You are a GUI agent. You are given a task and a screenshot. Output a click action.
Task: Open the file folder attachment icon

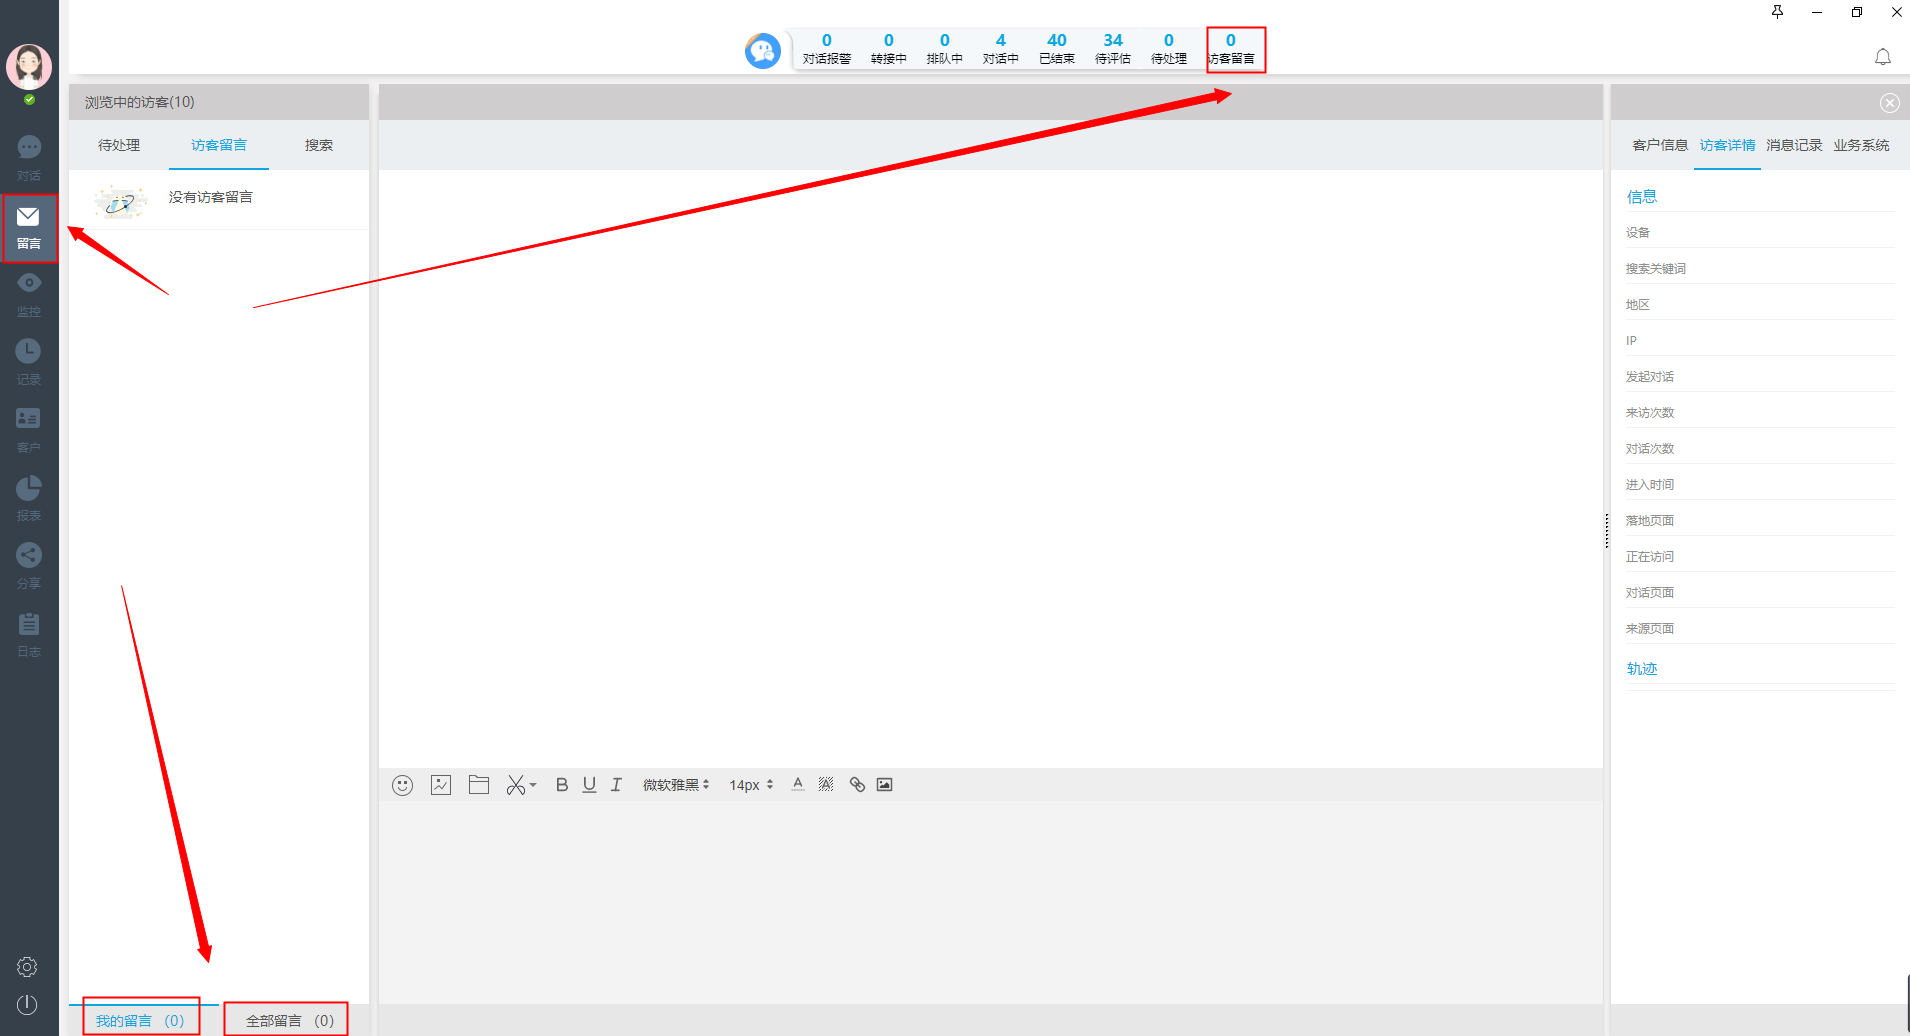479,785
